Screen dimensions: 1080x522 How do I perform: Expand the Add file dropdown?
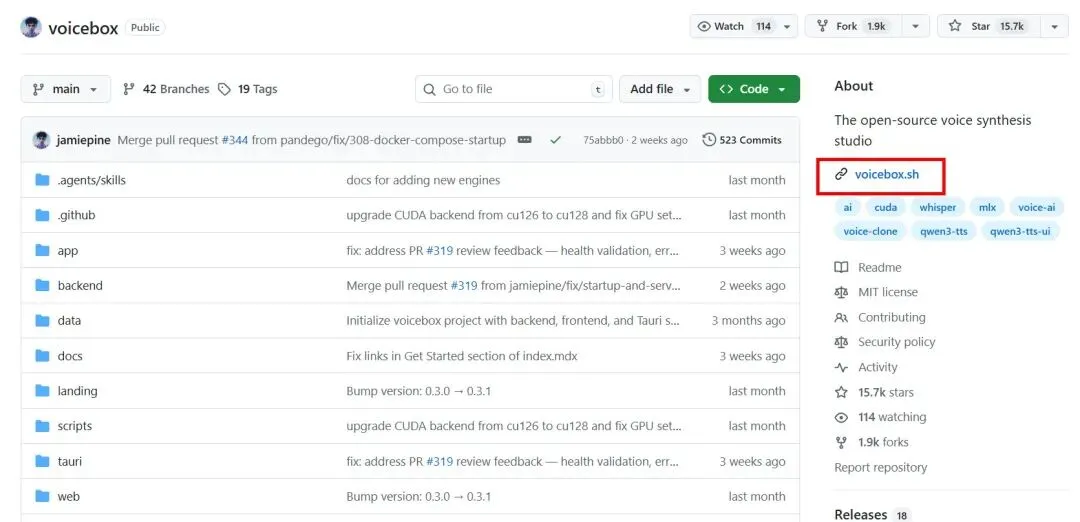(x=660, y=89)
